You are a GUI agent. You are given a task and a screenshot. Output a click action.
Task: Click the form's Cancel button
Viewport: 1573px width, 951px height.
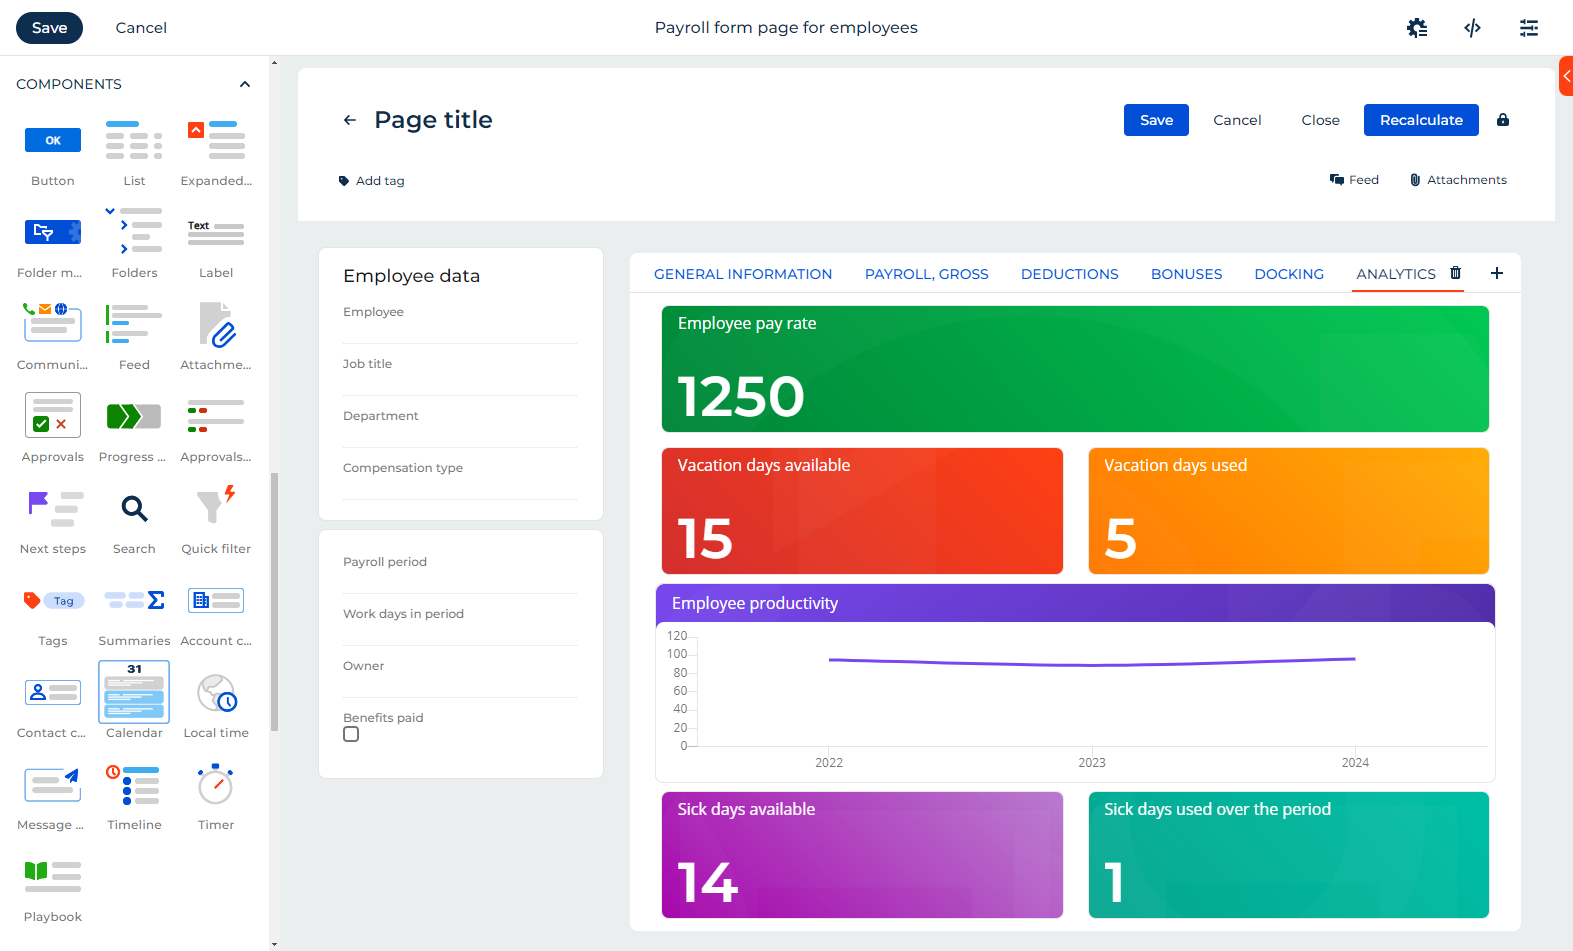tap(1237, 120)
